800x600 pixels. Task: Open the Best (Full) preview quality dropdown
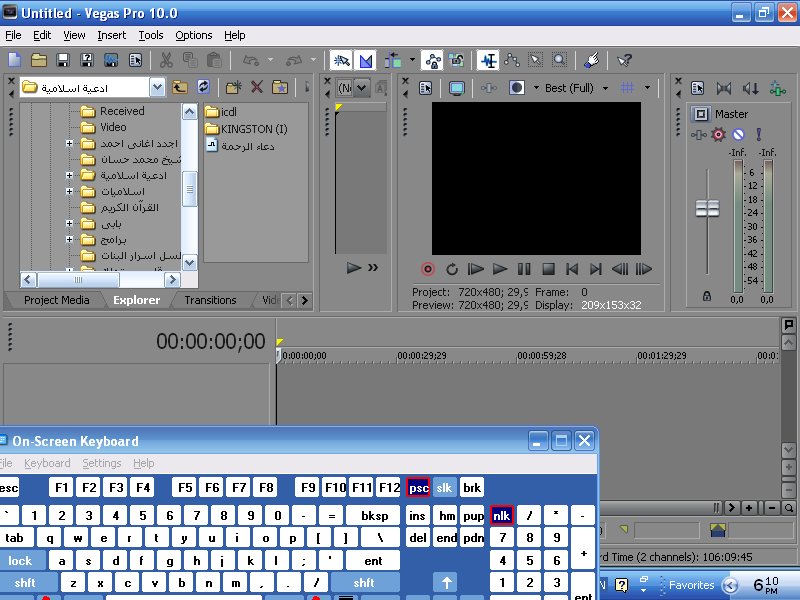tap(605, 88)
